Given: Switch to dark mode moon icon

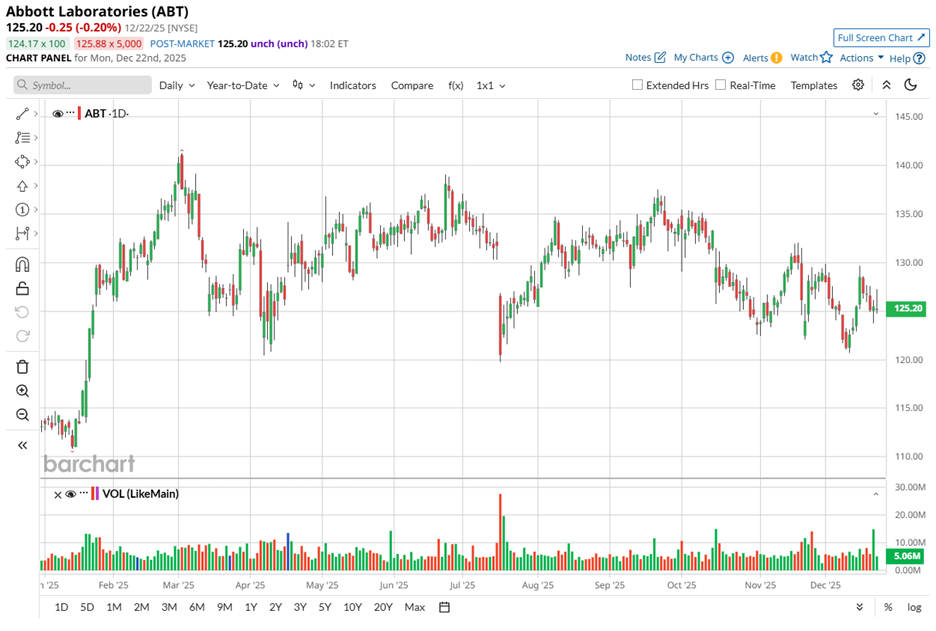Looking at the screenshot, I should 910,85.
